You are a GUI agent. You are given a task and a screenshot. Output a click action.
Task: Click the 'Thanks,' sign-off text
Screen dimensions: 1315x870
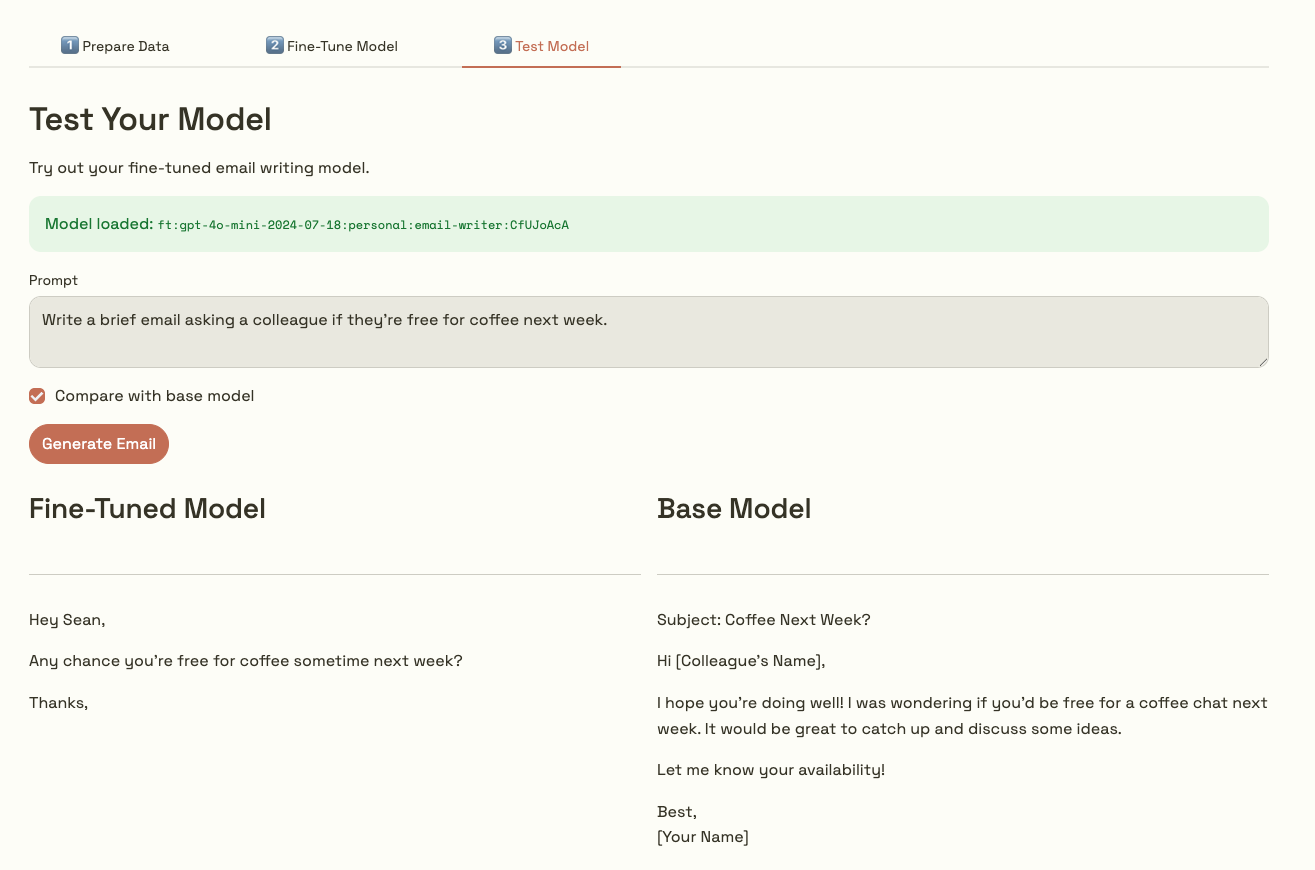click(59, 703)
